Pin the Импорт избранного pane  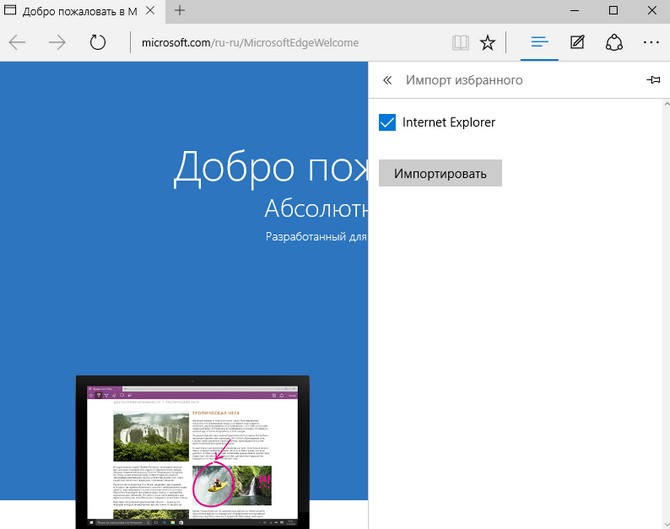pyautogui.click(x=653, y=80)
